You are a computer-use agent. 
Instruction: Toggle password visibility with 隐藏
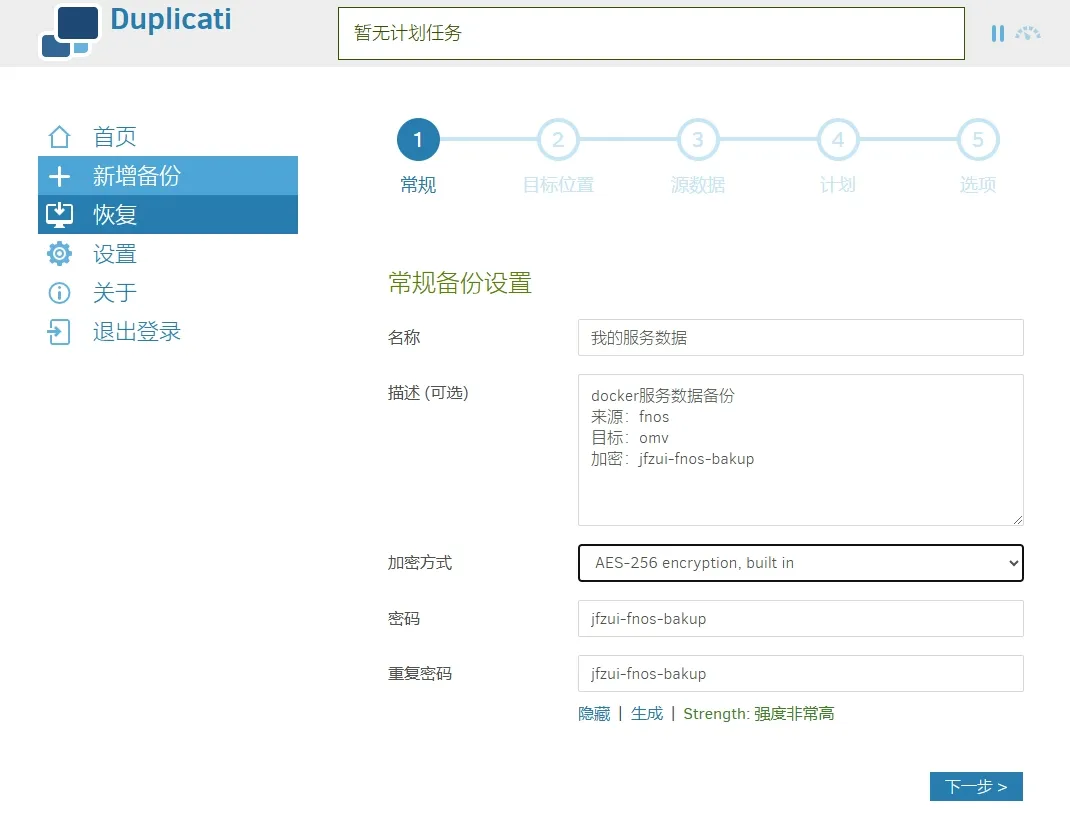click(x=594, y=714)
